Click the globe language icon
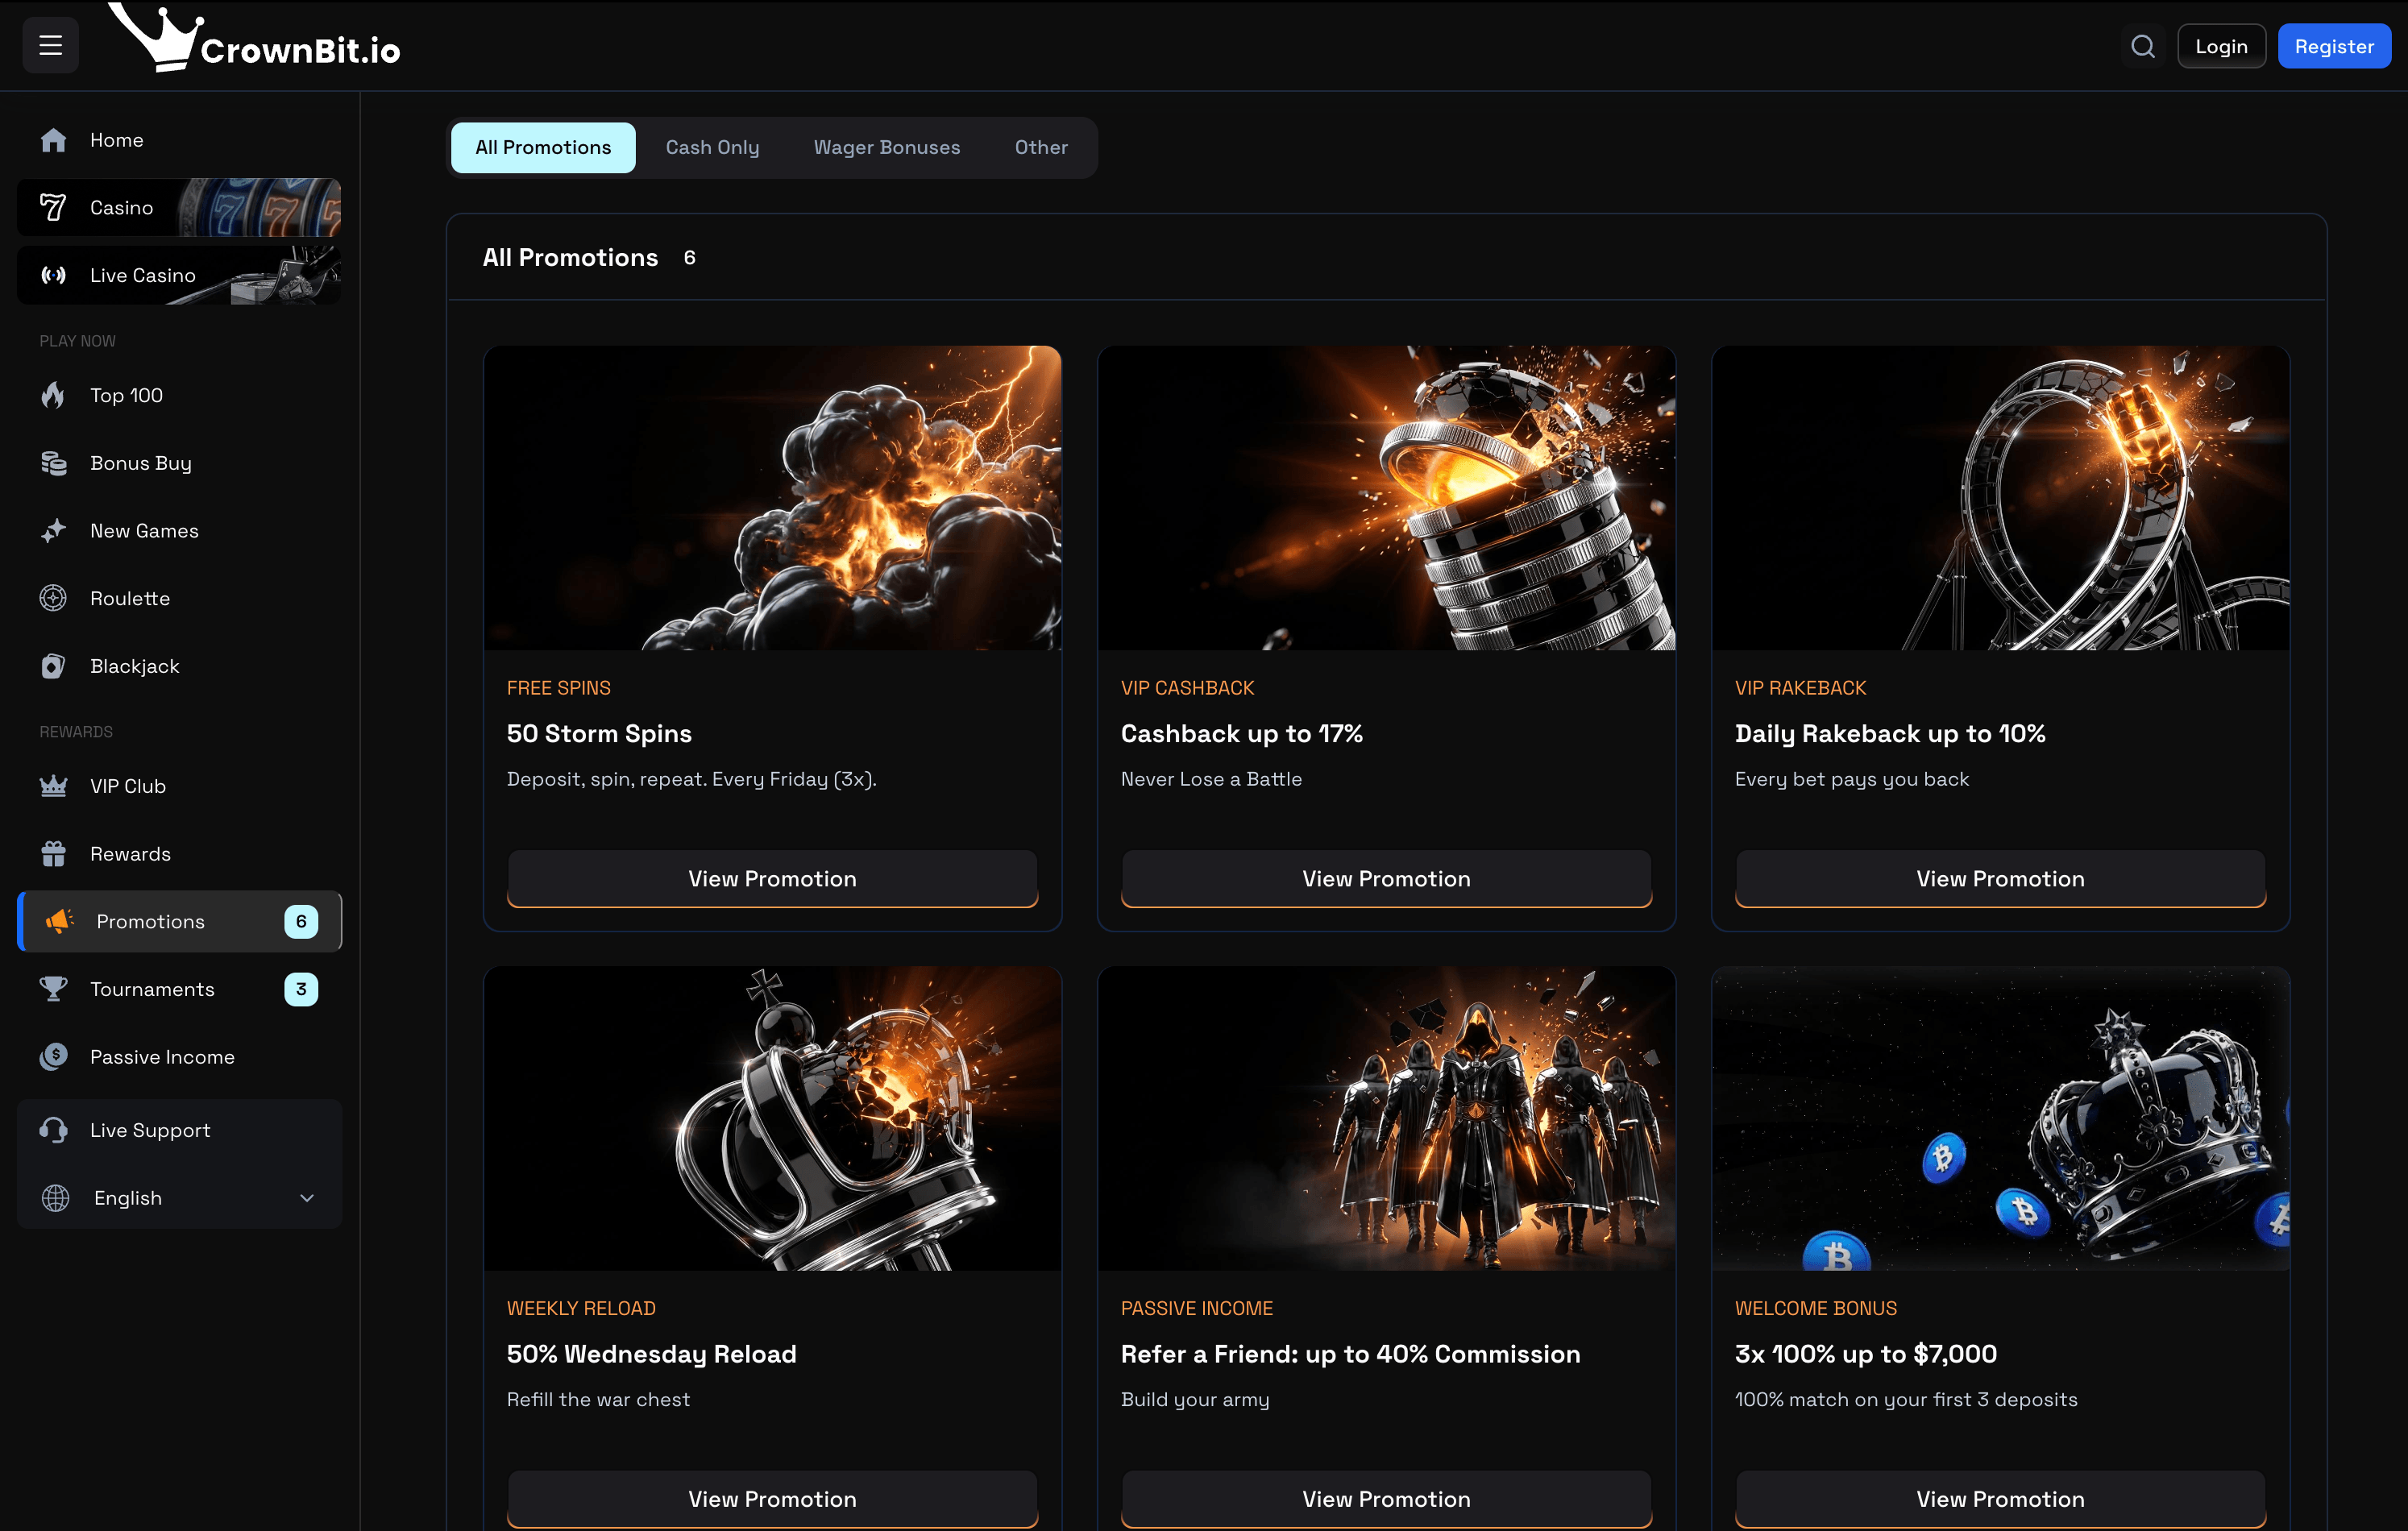The width and height of the screenshot is (2408, 1531). [x=55, y=1198]
